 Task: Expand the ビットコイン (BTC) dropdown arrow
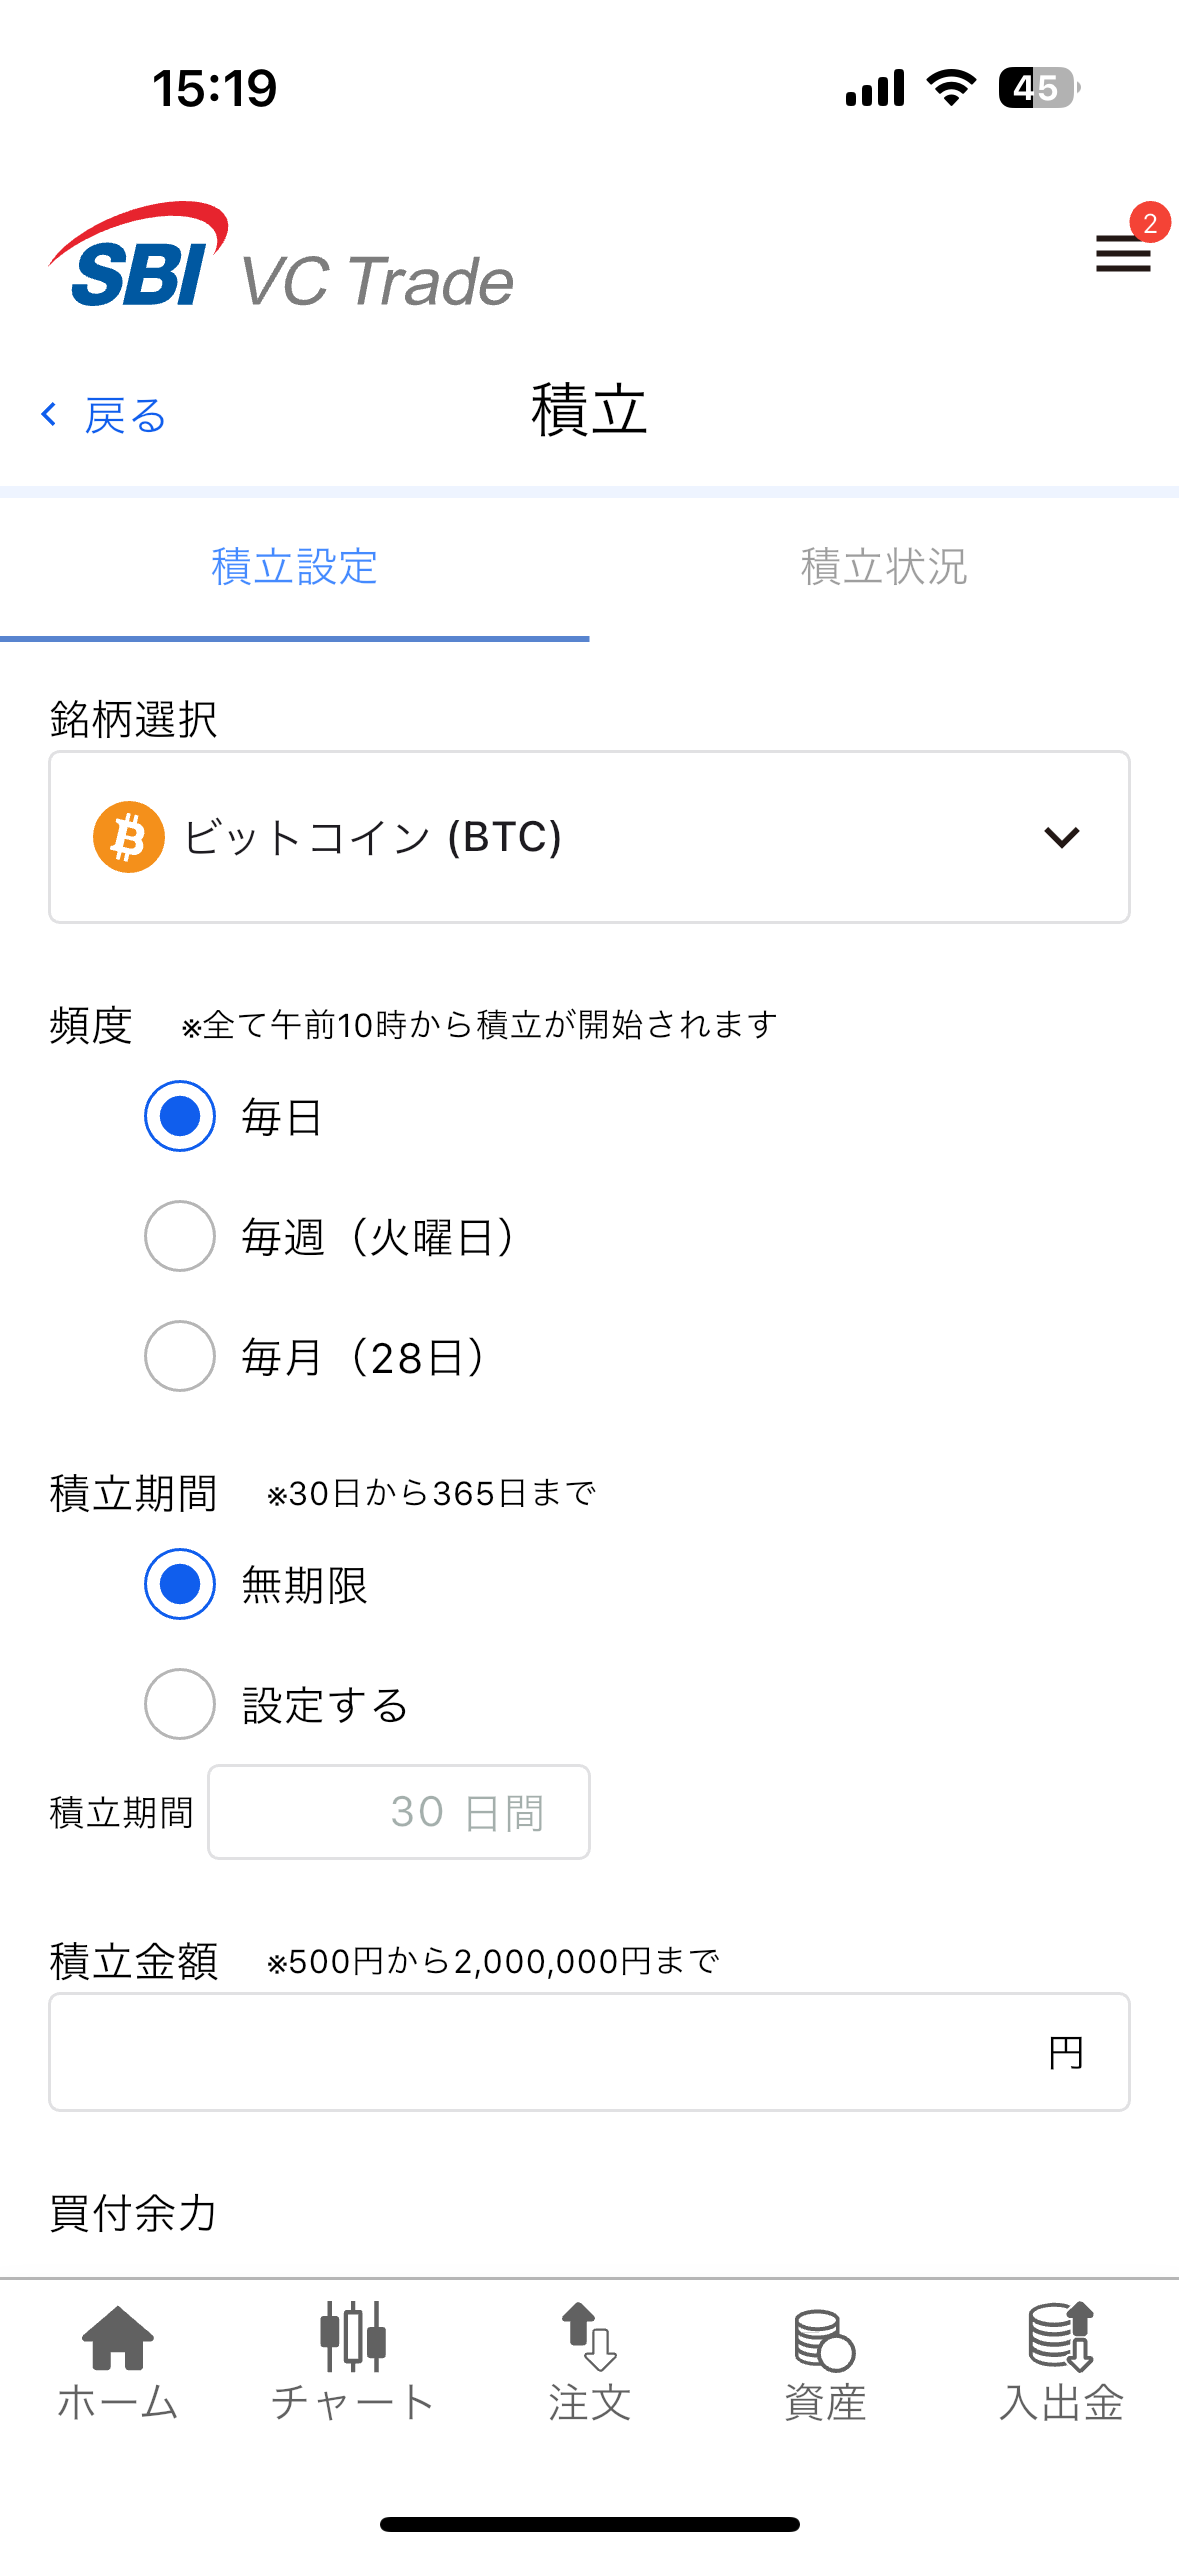point(1061,837)
